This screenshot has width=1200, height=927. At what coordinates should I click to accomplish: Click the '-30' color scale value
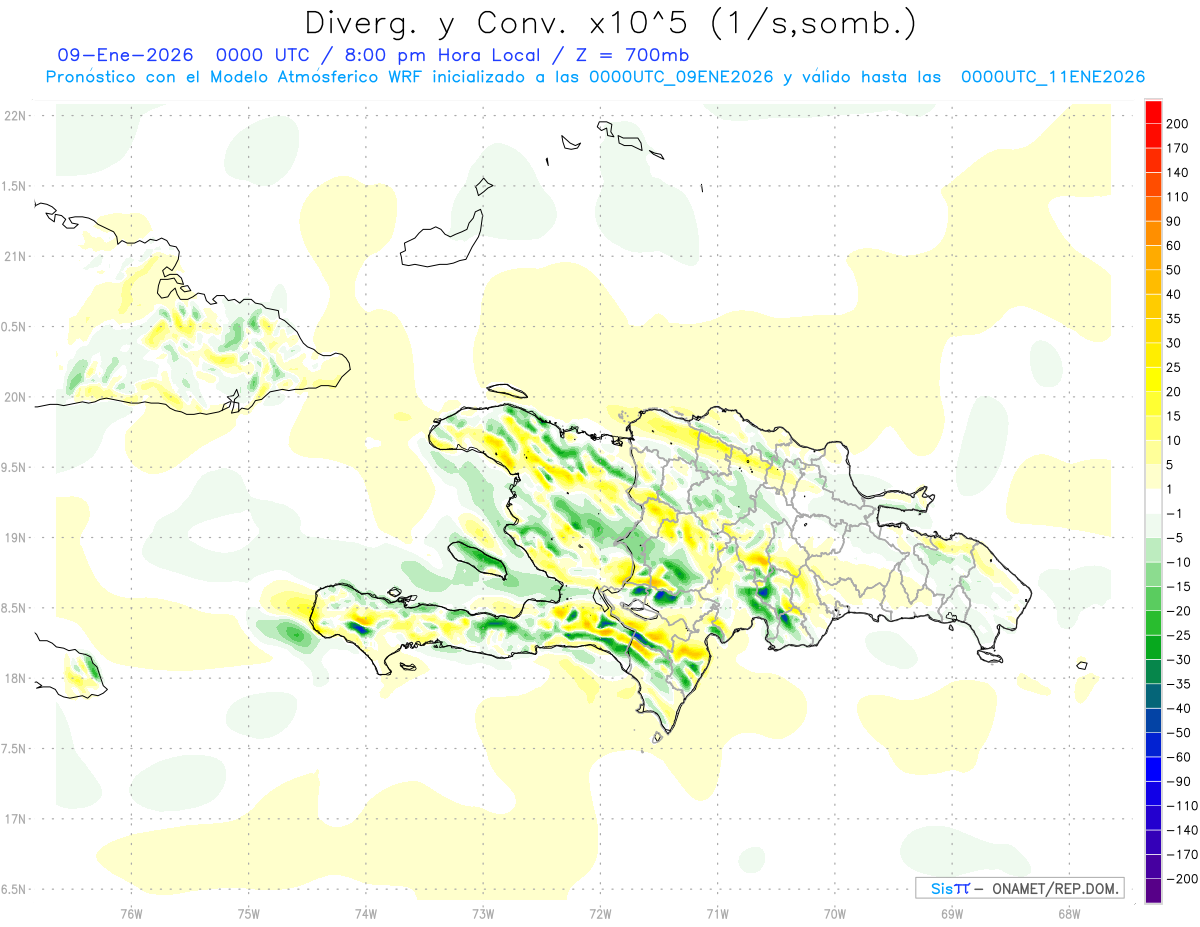tap(1177, 660)
